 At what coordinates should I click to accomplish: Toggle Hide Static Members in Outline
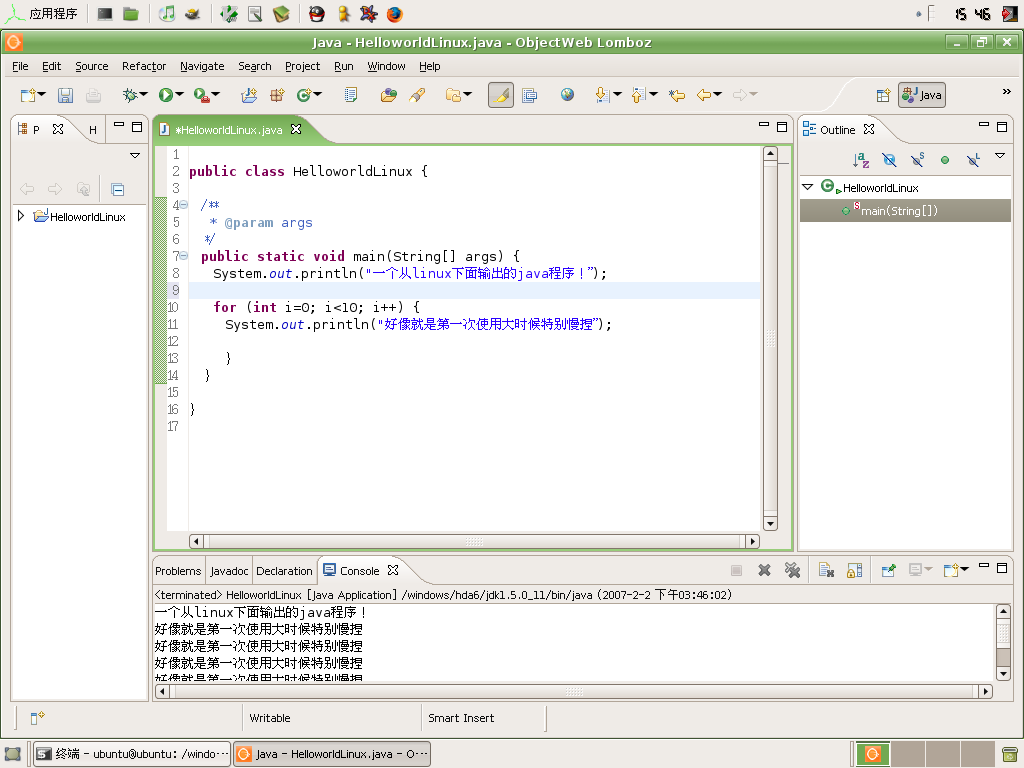918,160
